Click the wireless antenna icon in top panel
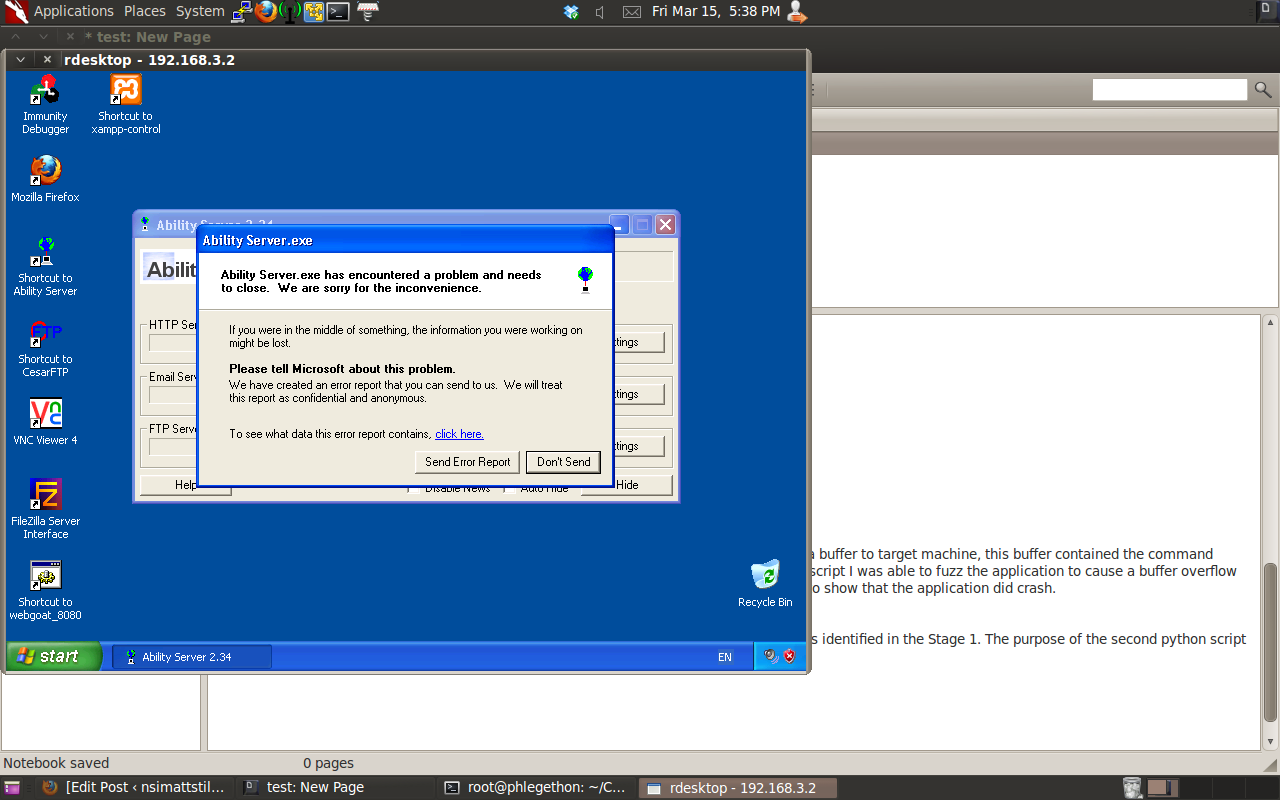The image size is (1280, 800). point(290,11)
